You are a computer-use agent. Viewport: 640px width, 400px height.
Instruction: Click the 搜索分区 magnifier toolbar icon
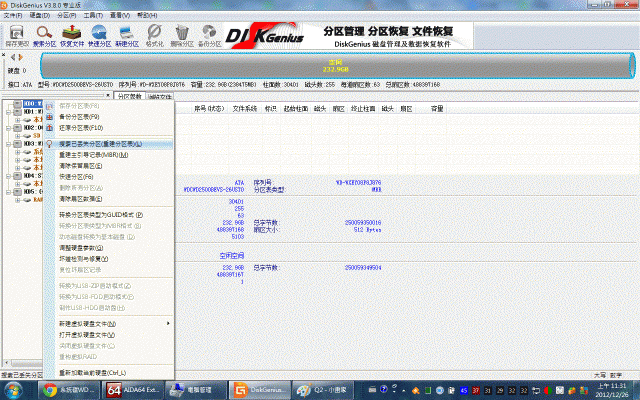(x=44, y=36)
